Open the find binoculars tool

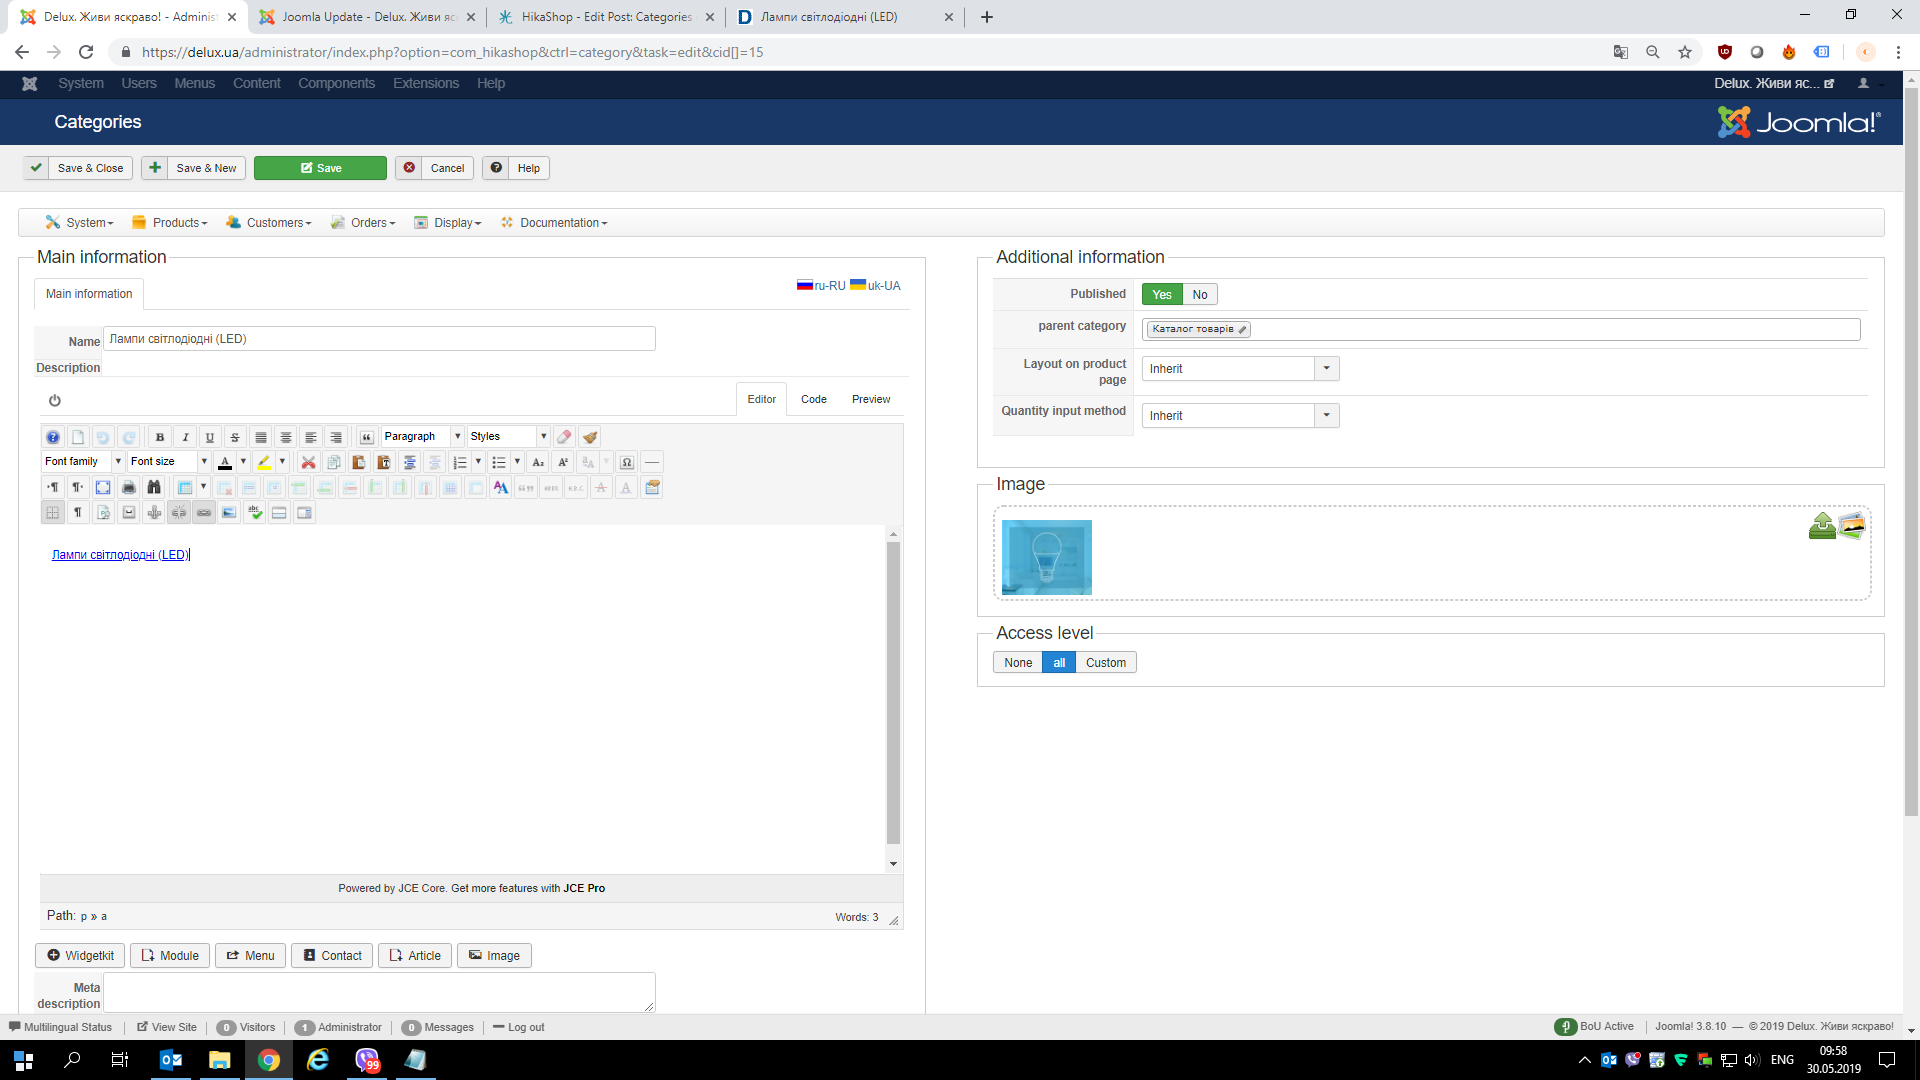click(154, 487)
